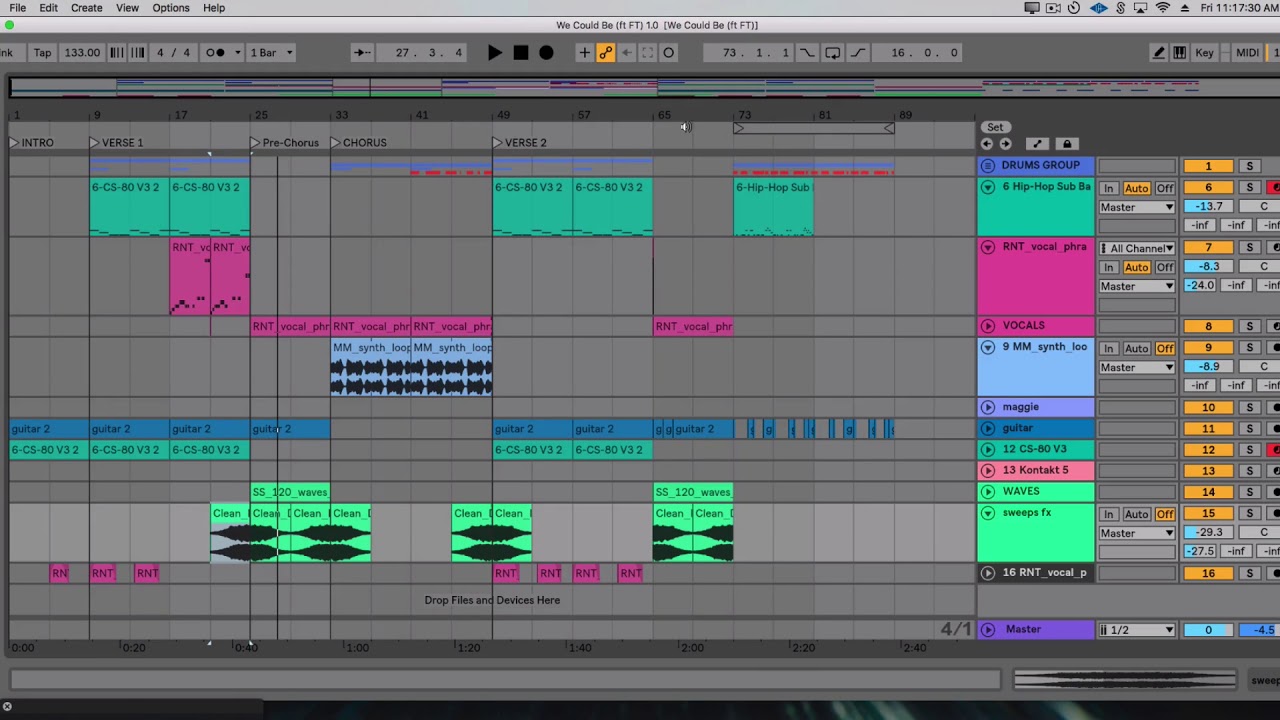Jump to the next locator arrow

tap(1005, 144)
